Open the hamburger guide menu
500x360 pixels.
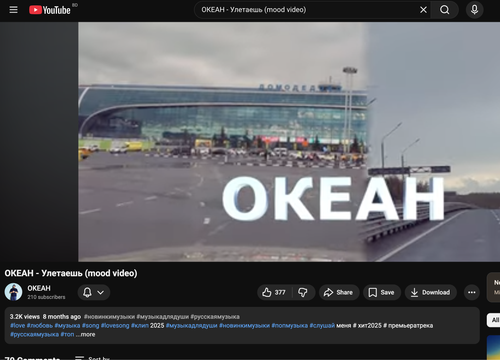(13, 10)
